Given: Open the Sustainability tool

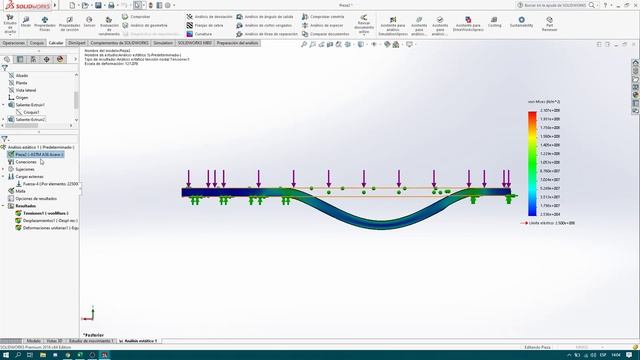Looking at the screenshot, I should (x=521, y=22).
